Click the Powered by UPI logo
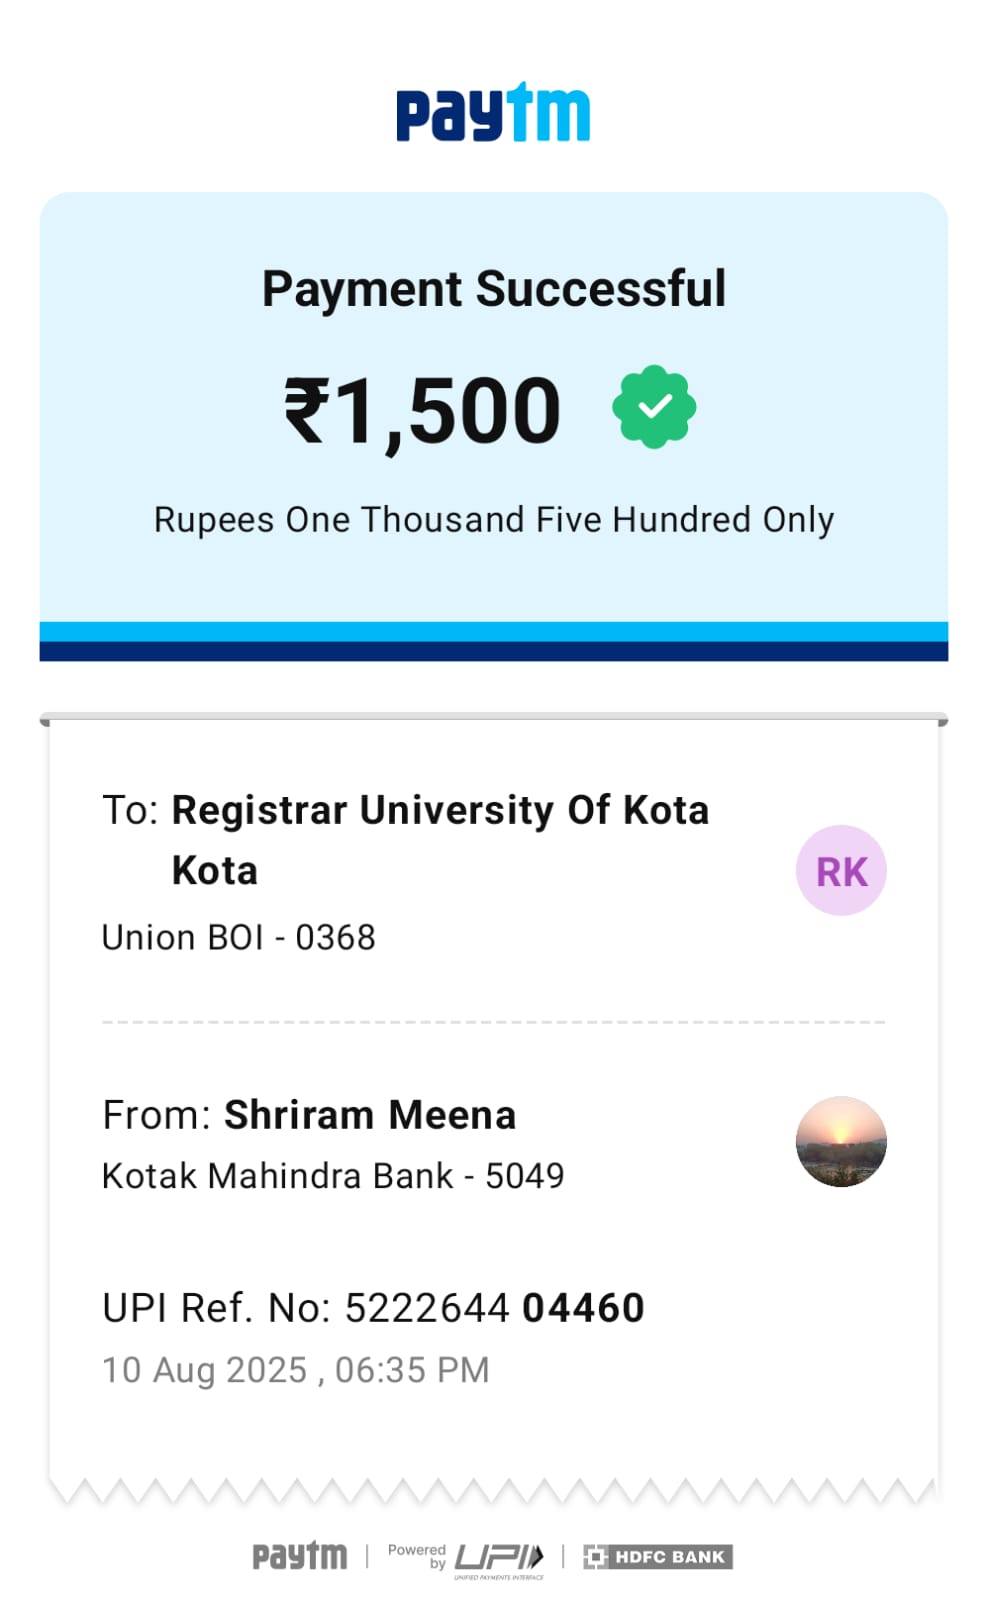Viewport: 988px width, 1600px height. pos(467,1558)
